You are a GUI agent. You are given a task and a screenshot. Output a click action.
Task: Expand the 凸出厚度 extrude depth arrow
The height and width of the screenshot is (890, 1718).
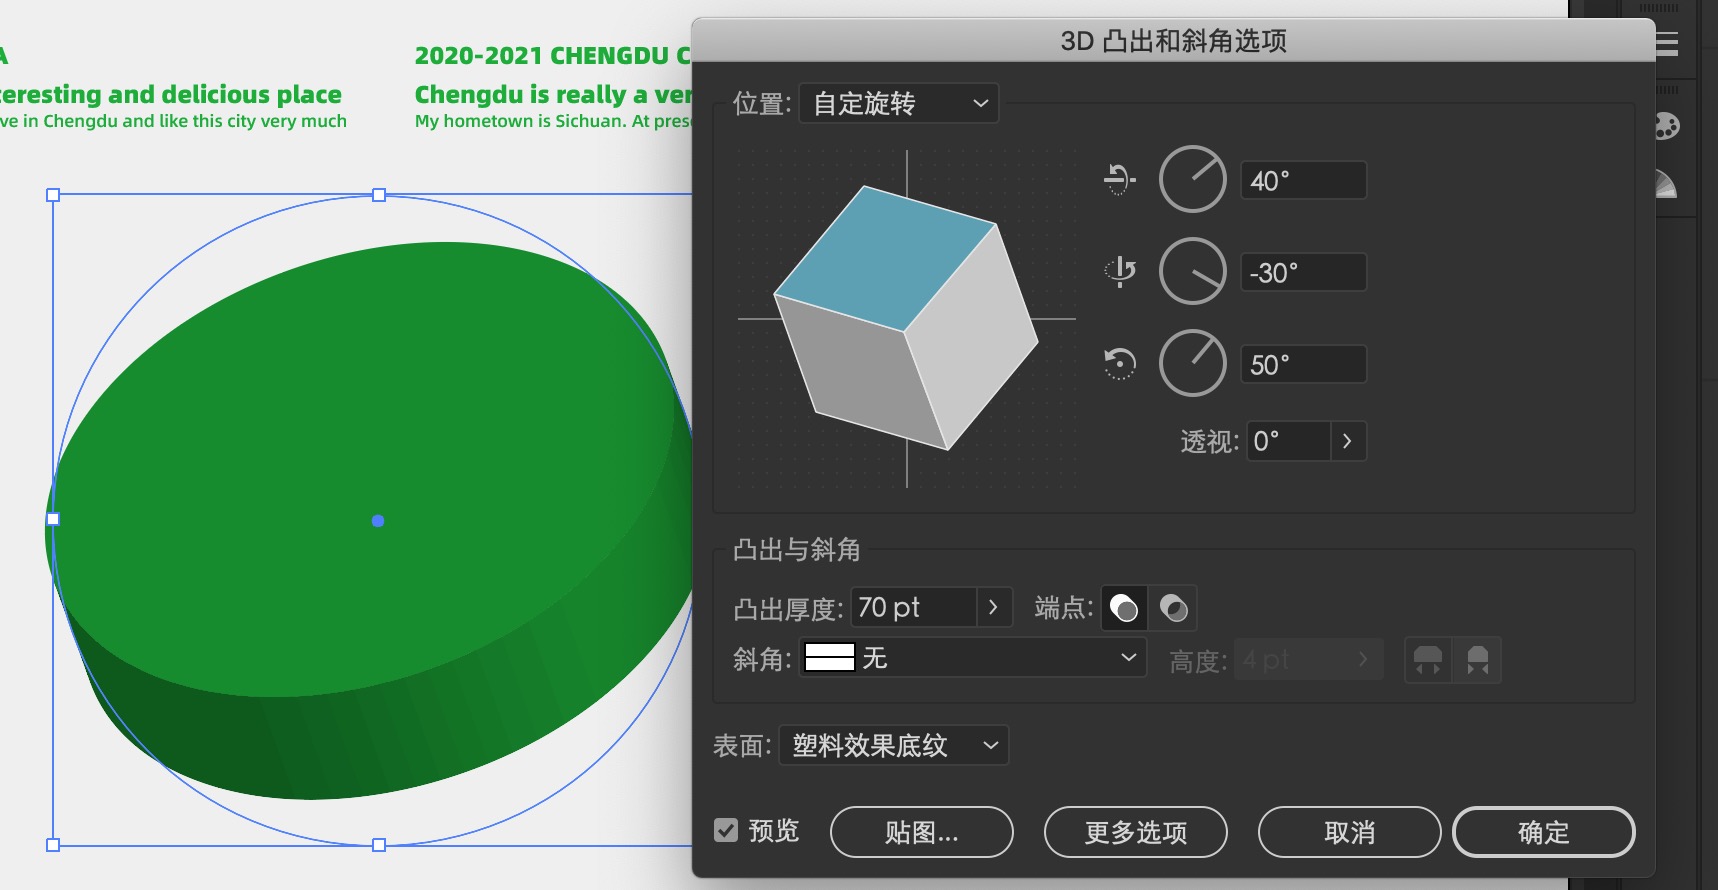point(993,607)
